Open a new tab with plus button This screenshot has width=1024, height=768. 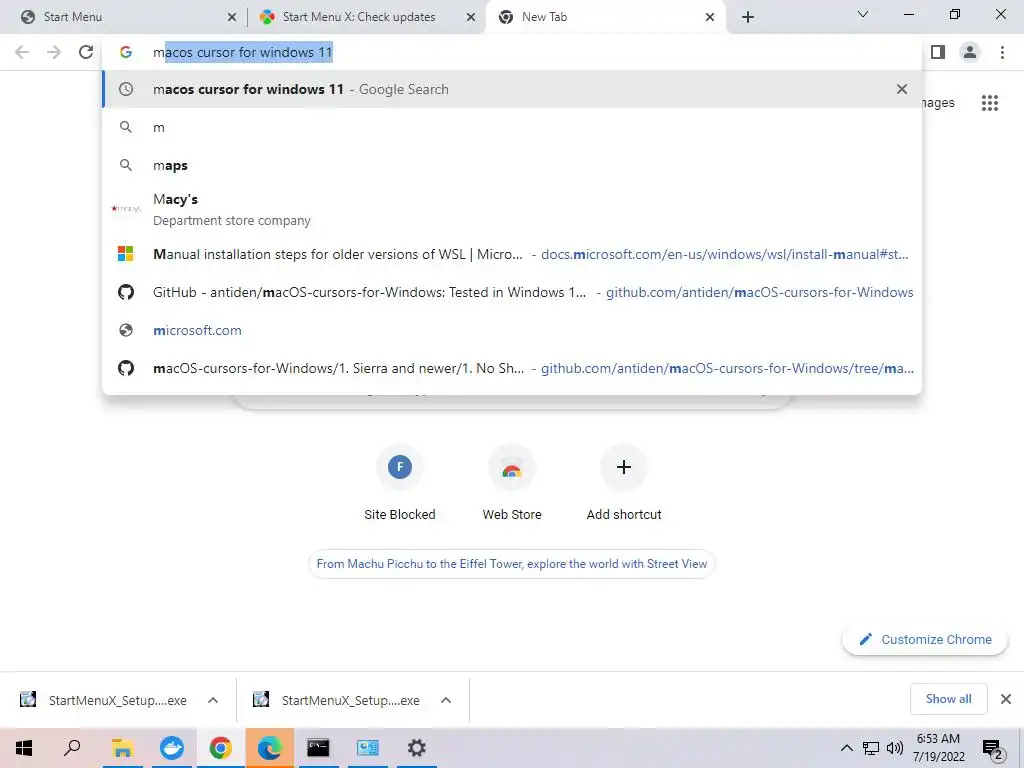point(748,17)
